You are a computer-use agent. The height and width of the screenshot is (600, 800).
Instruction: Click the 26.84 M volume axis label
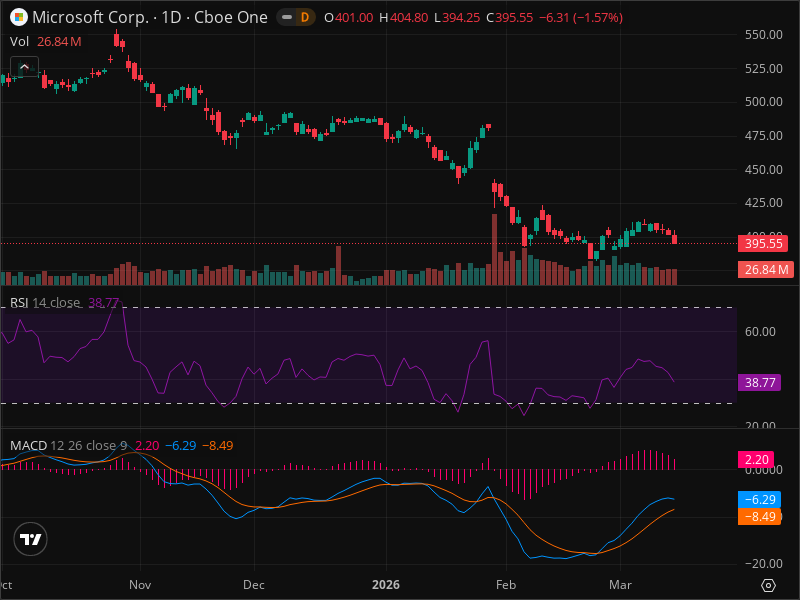[766, 269]
